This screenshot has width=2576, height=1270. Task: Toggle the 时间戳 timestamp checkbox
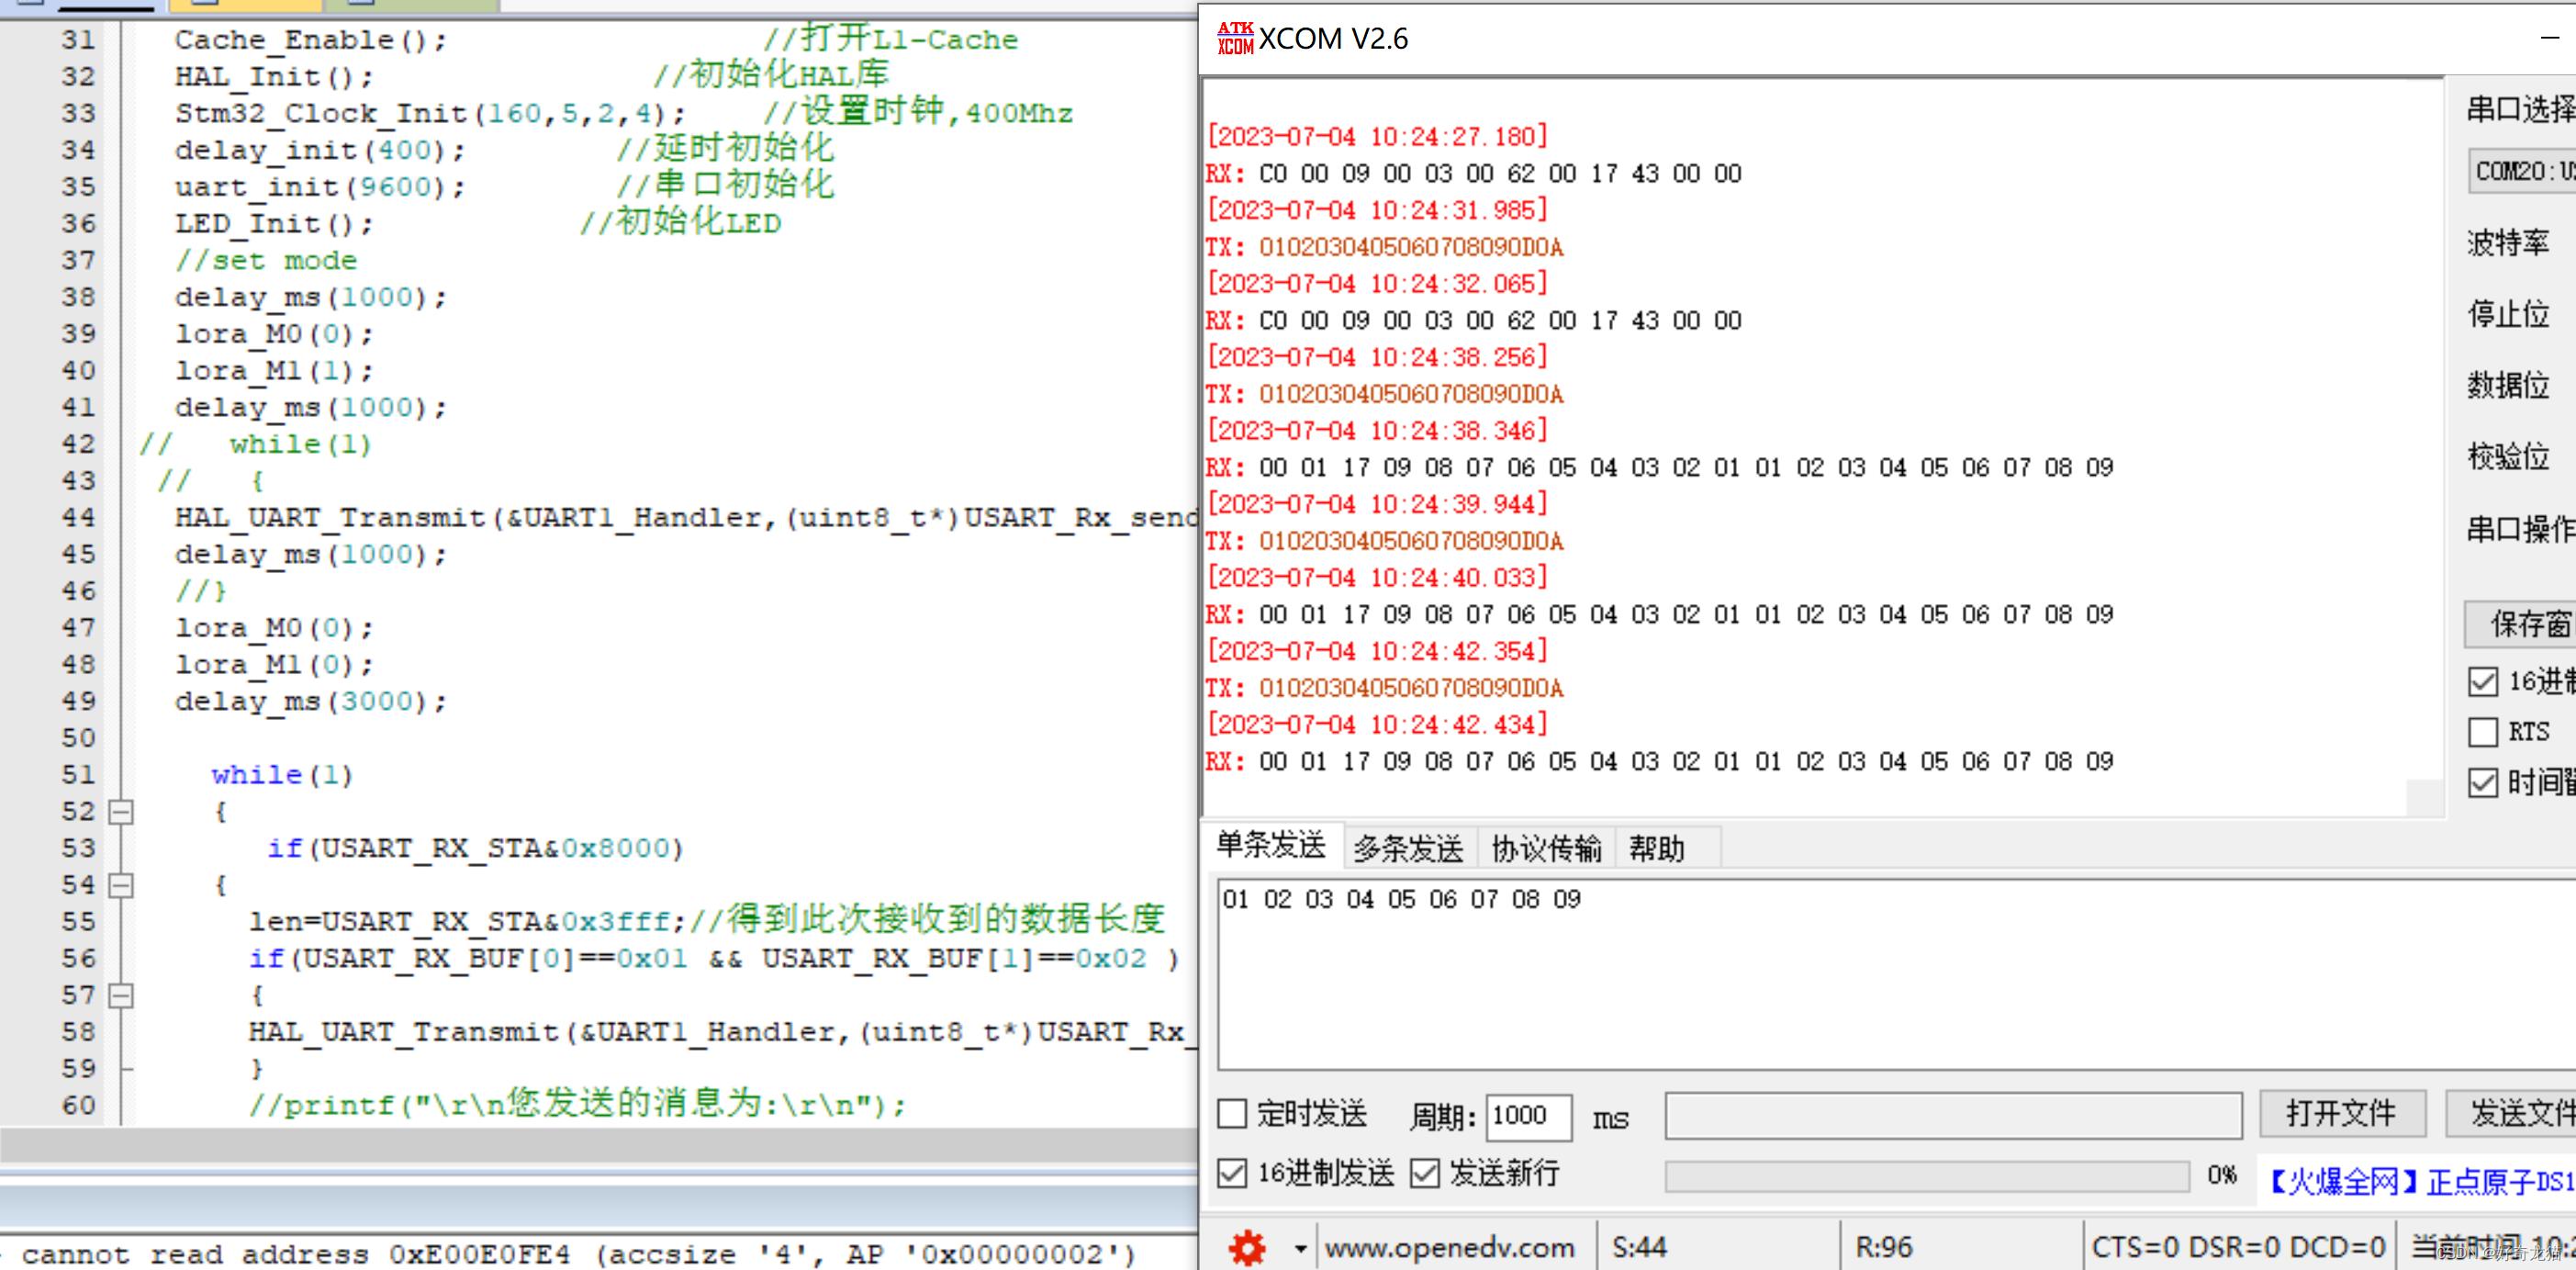2483,782
